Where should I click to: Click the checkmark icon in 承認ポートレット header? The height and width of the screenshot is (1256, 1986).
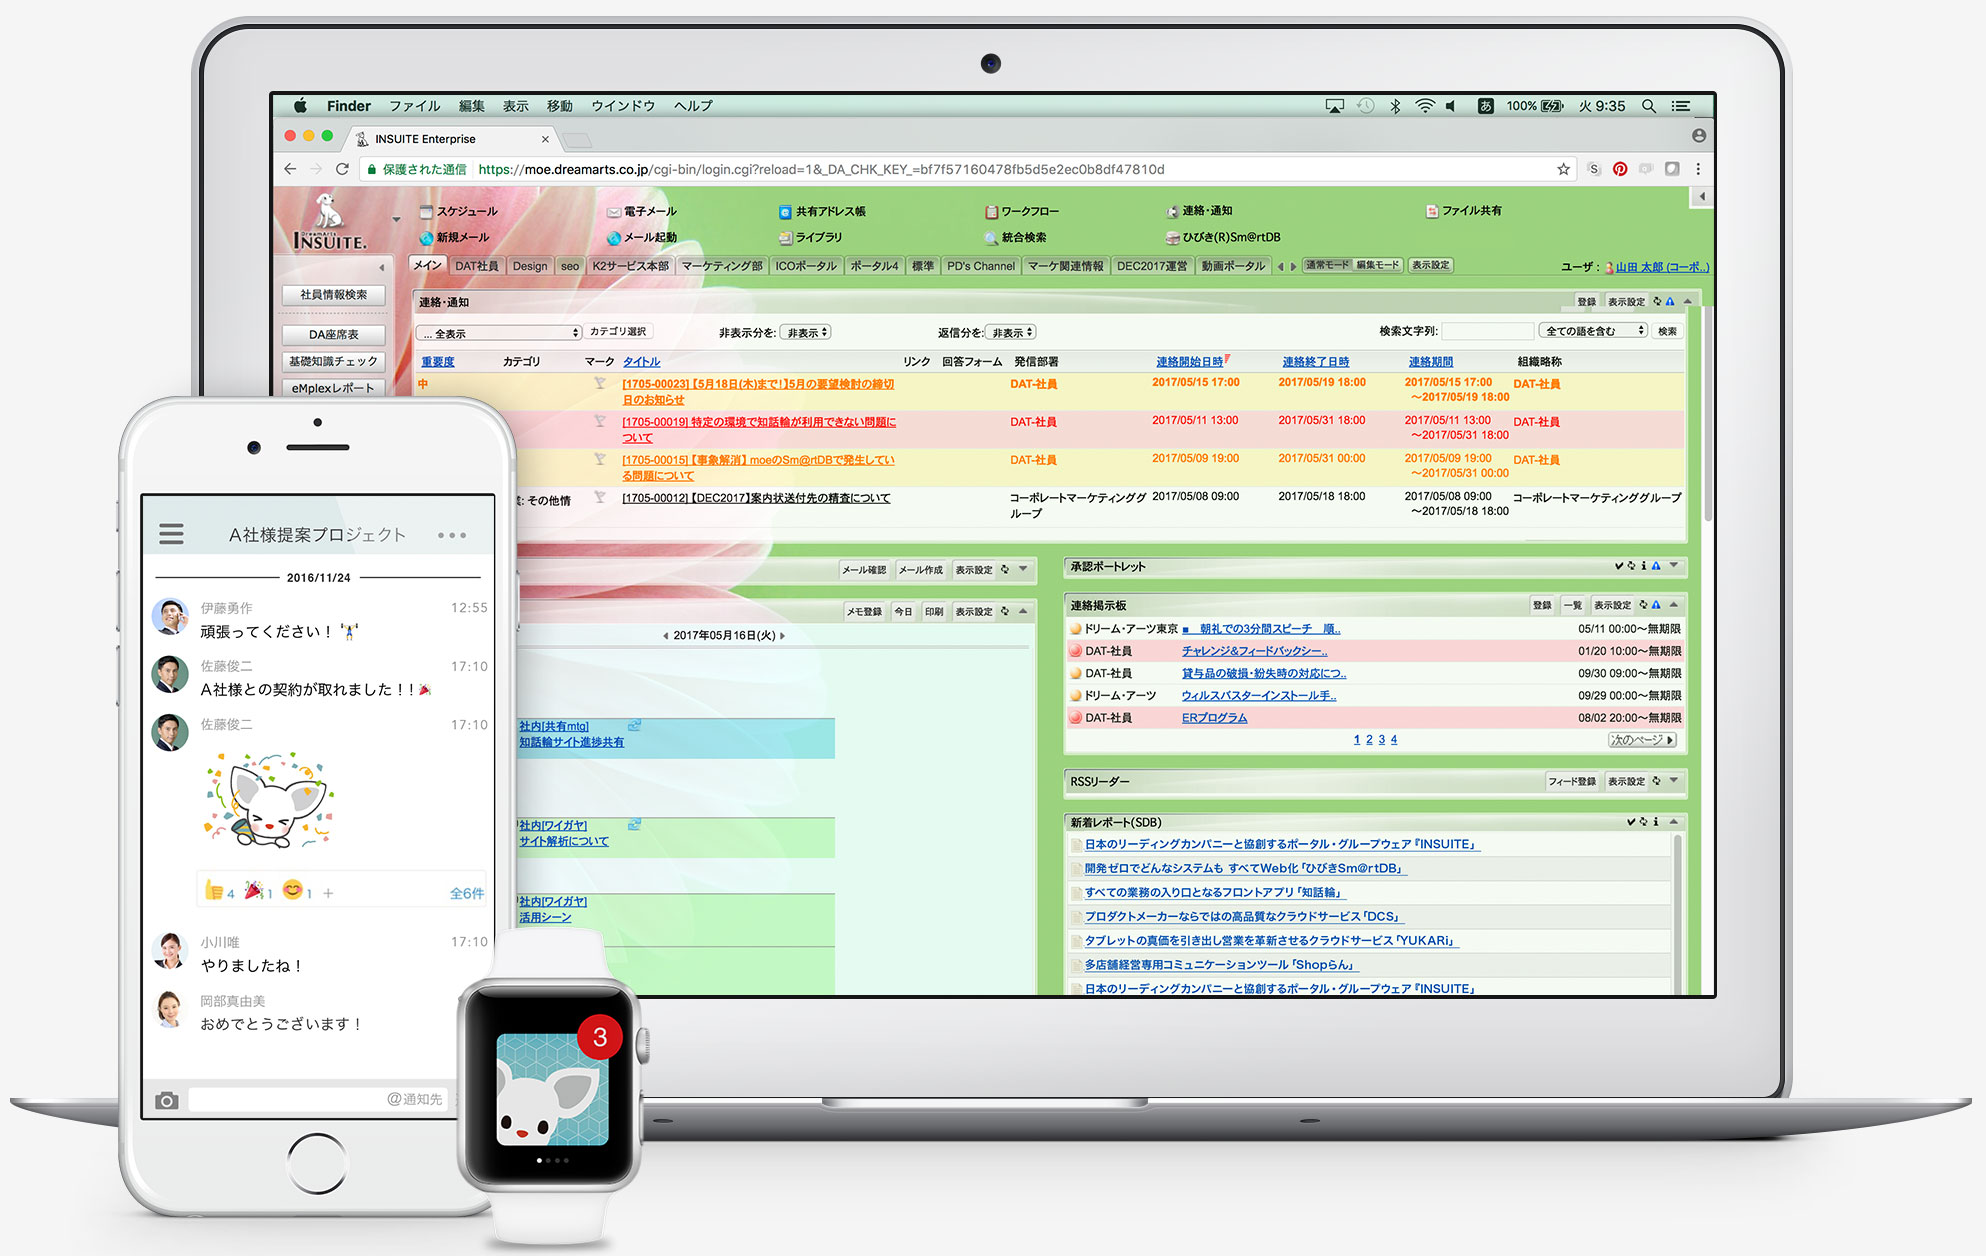(x=1619, y=566)
